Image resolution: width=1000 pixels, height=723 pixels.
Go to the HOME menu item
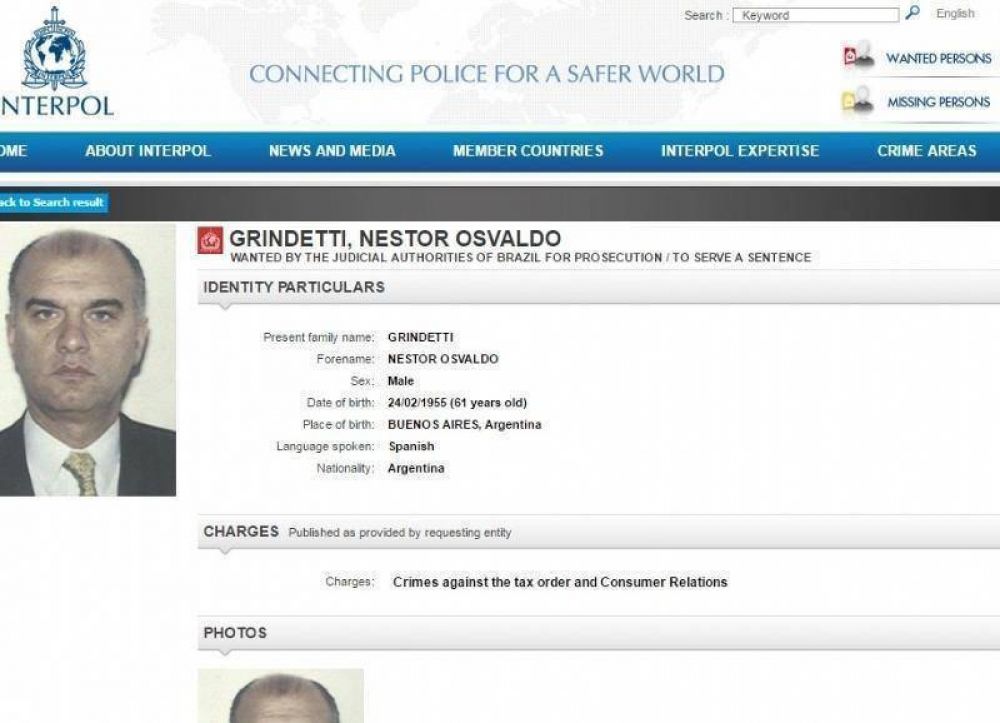click(13, 151)
